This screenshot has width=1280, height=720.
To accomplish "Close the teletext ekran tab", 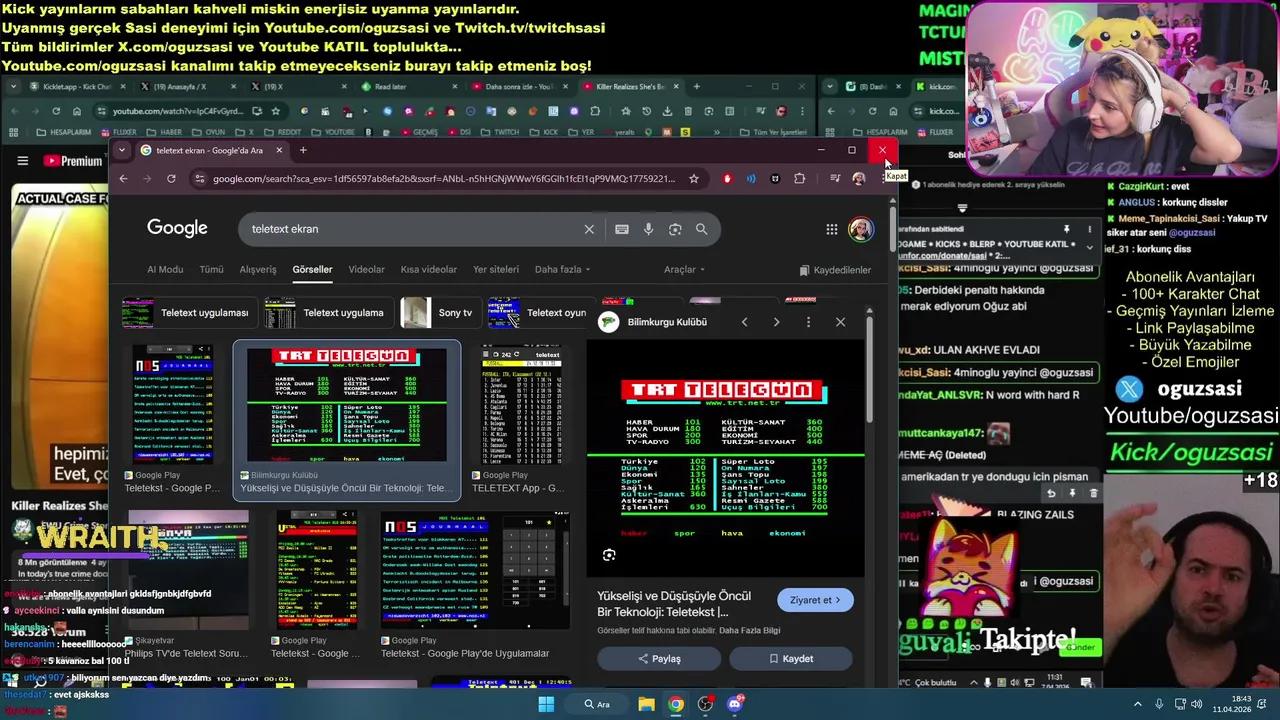I will pyautogui.click(x=279, y=150).
